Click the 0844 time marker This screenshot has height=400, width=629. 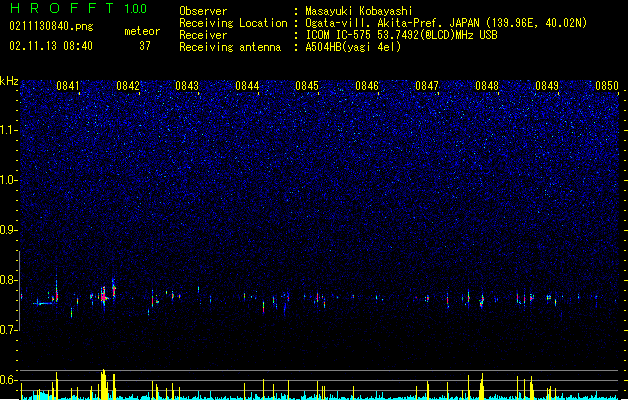(x=247, y=86)
